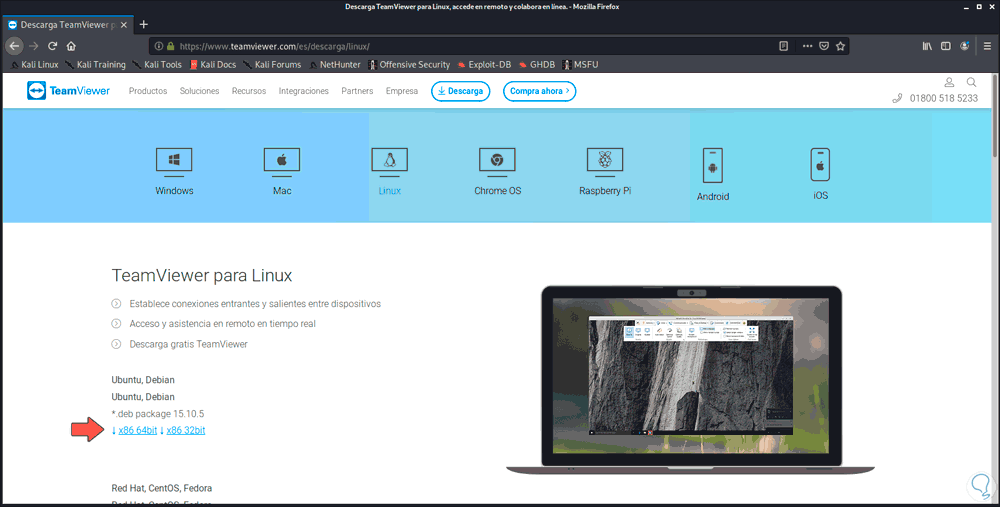Image resolution: width=1000 pixels, height=507 pixels.
Task: Click the Firefox forward arrow button
Action: (34, 46)
